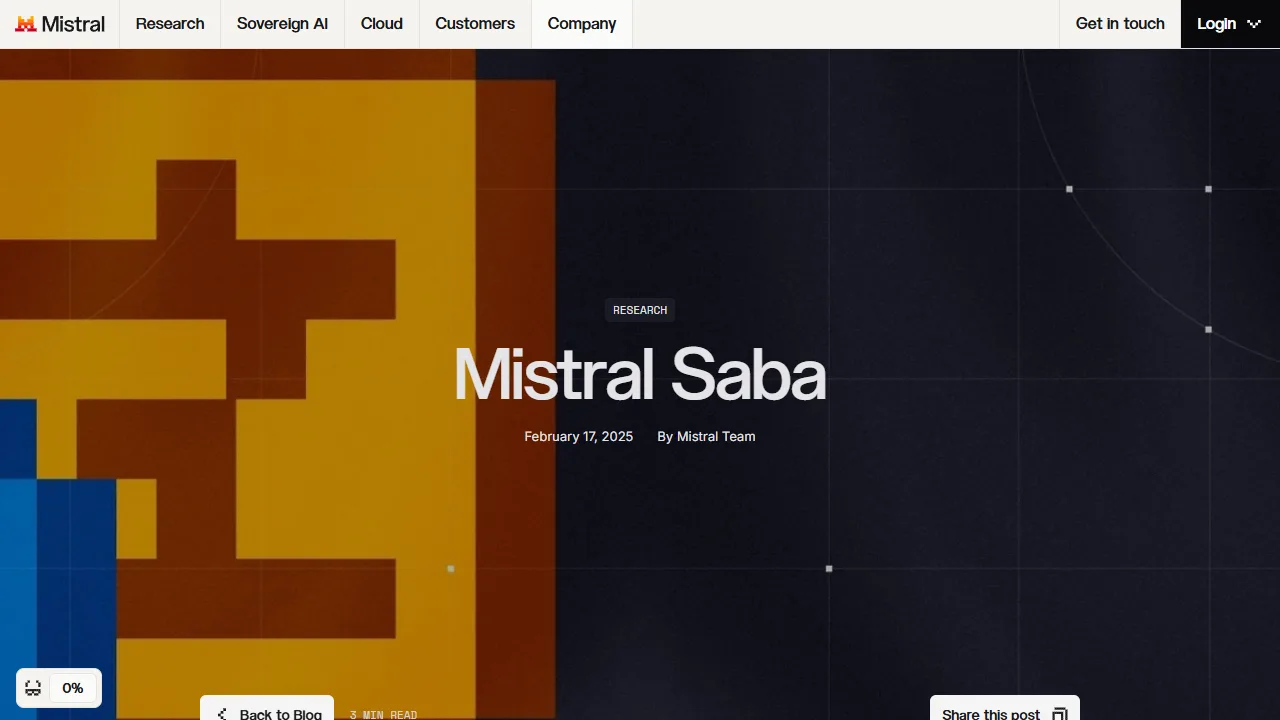The height and width of the screenshot is (720, 1280).
Task: Click Share this post button
Action: (x=1005, y=710)
